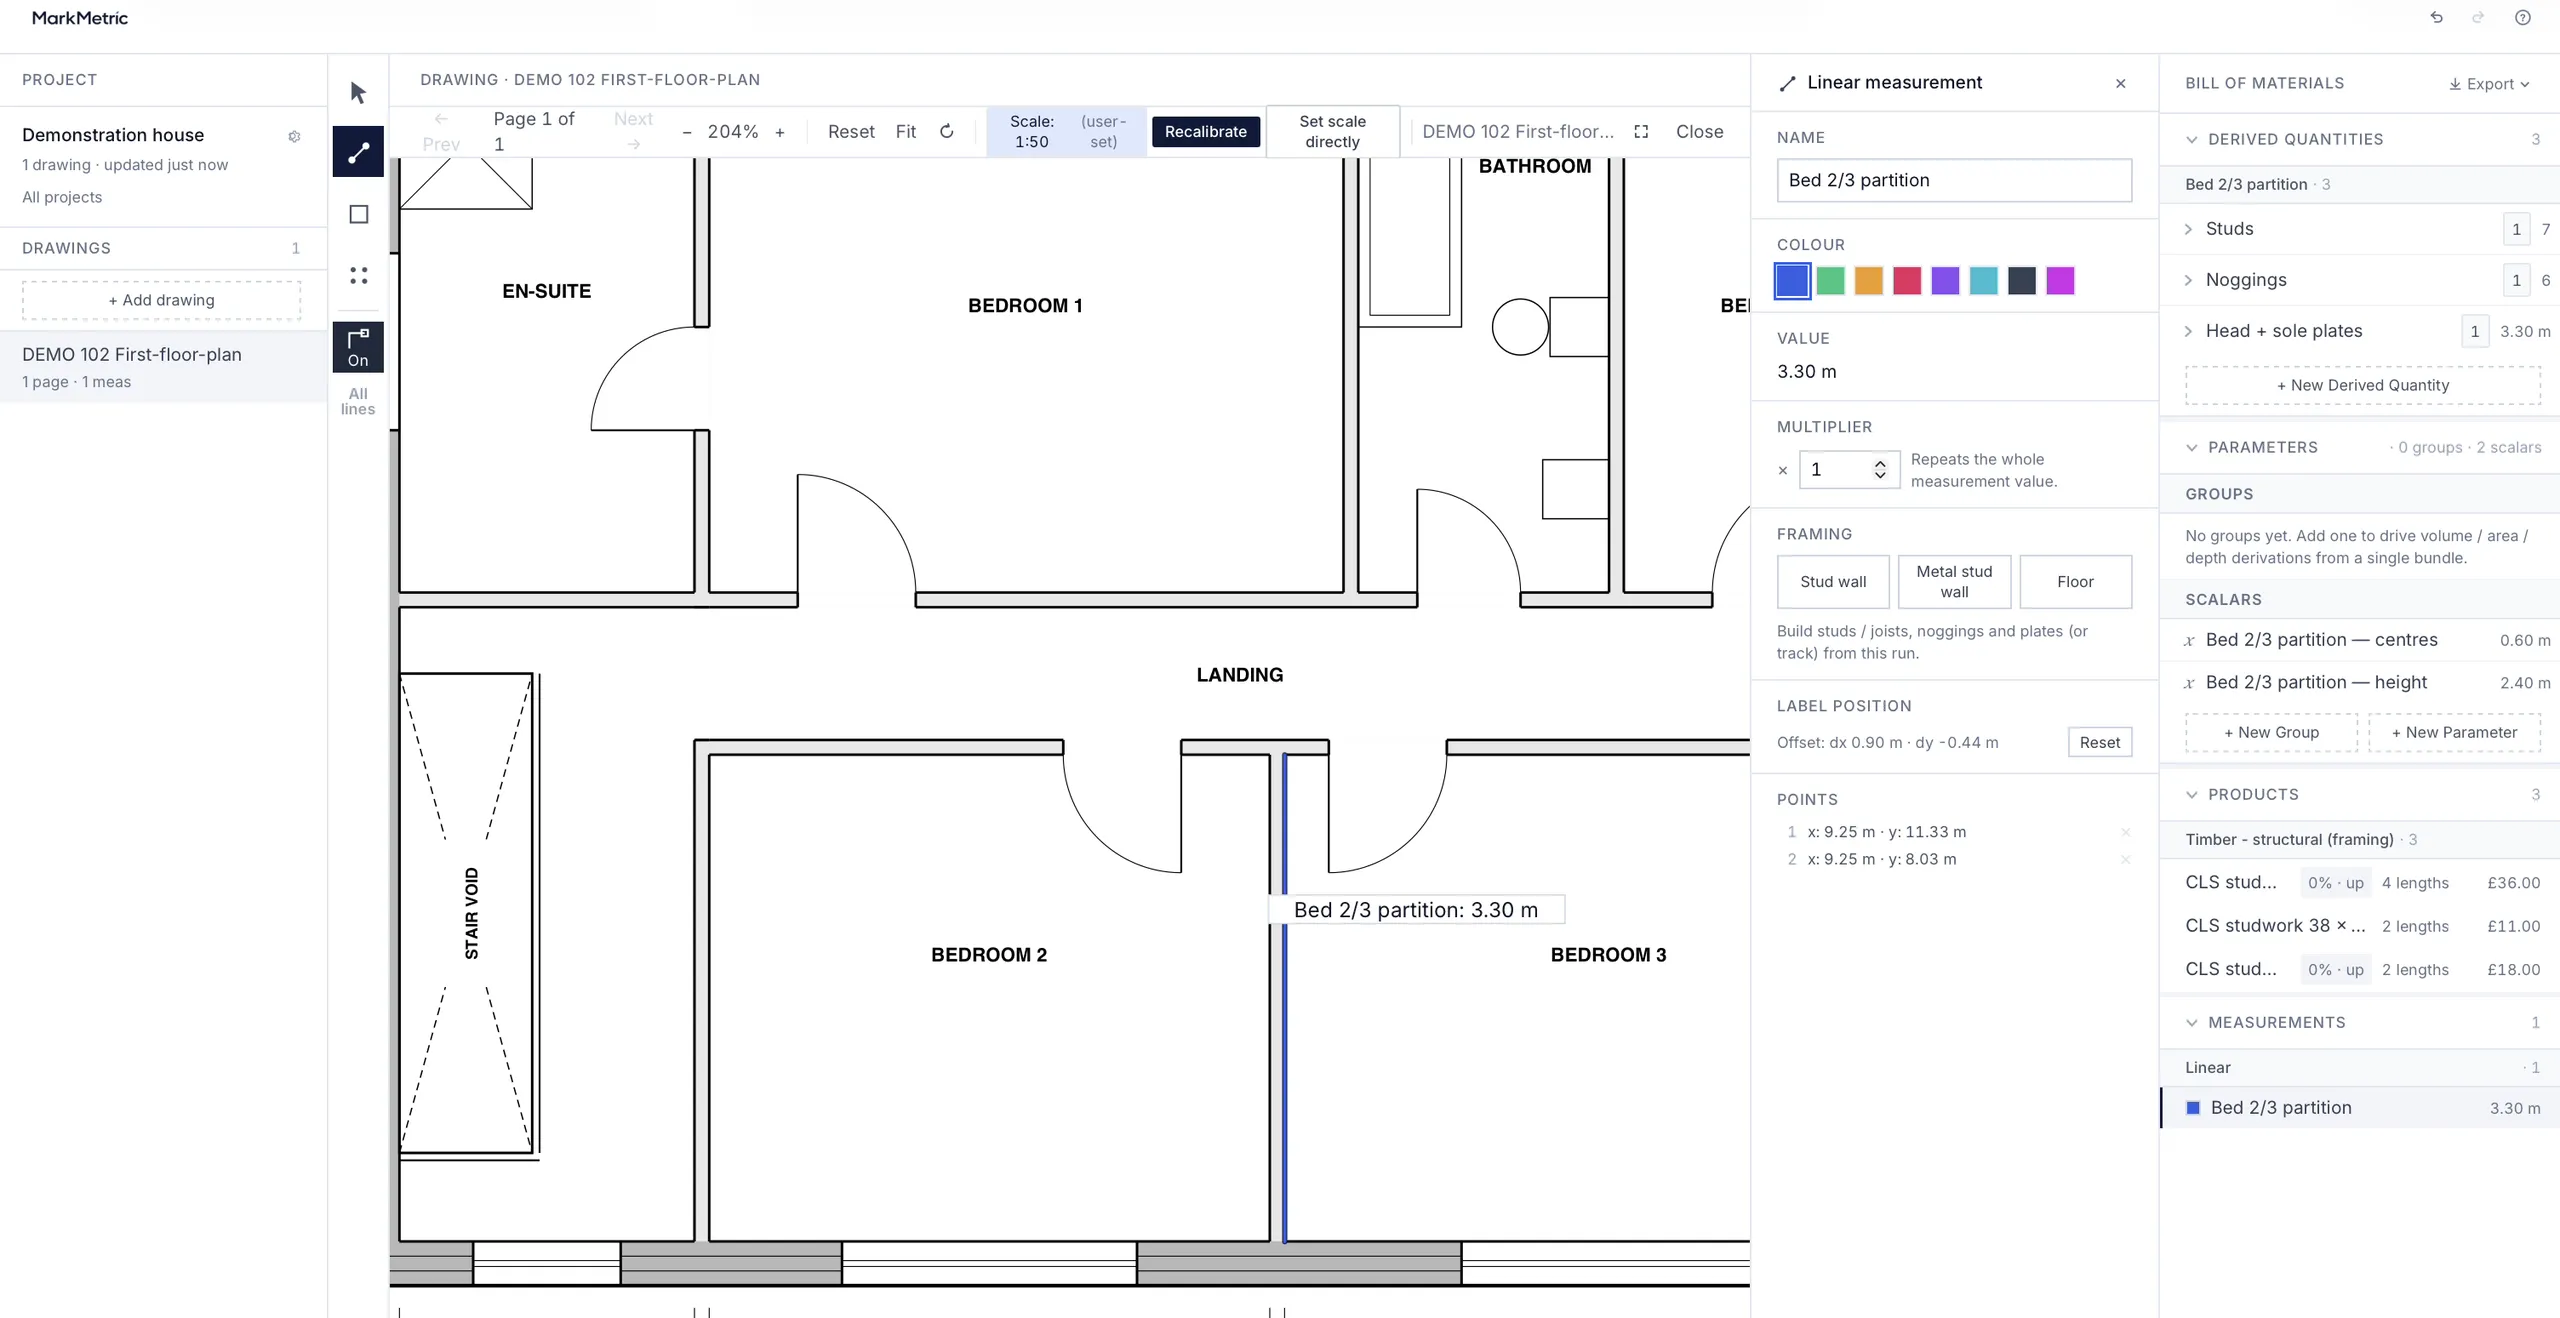
Task: Collapse the Measurements section
Action: [x=2192, y=1022]
